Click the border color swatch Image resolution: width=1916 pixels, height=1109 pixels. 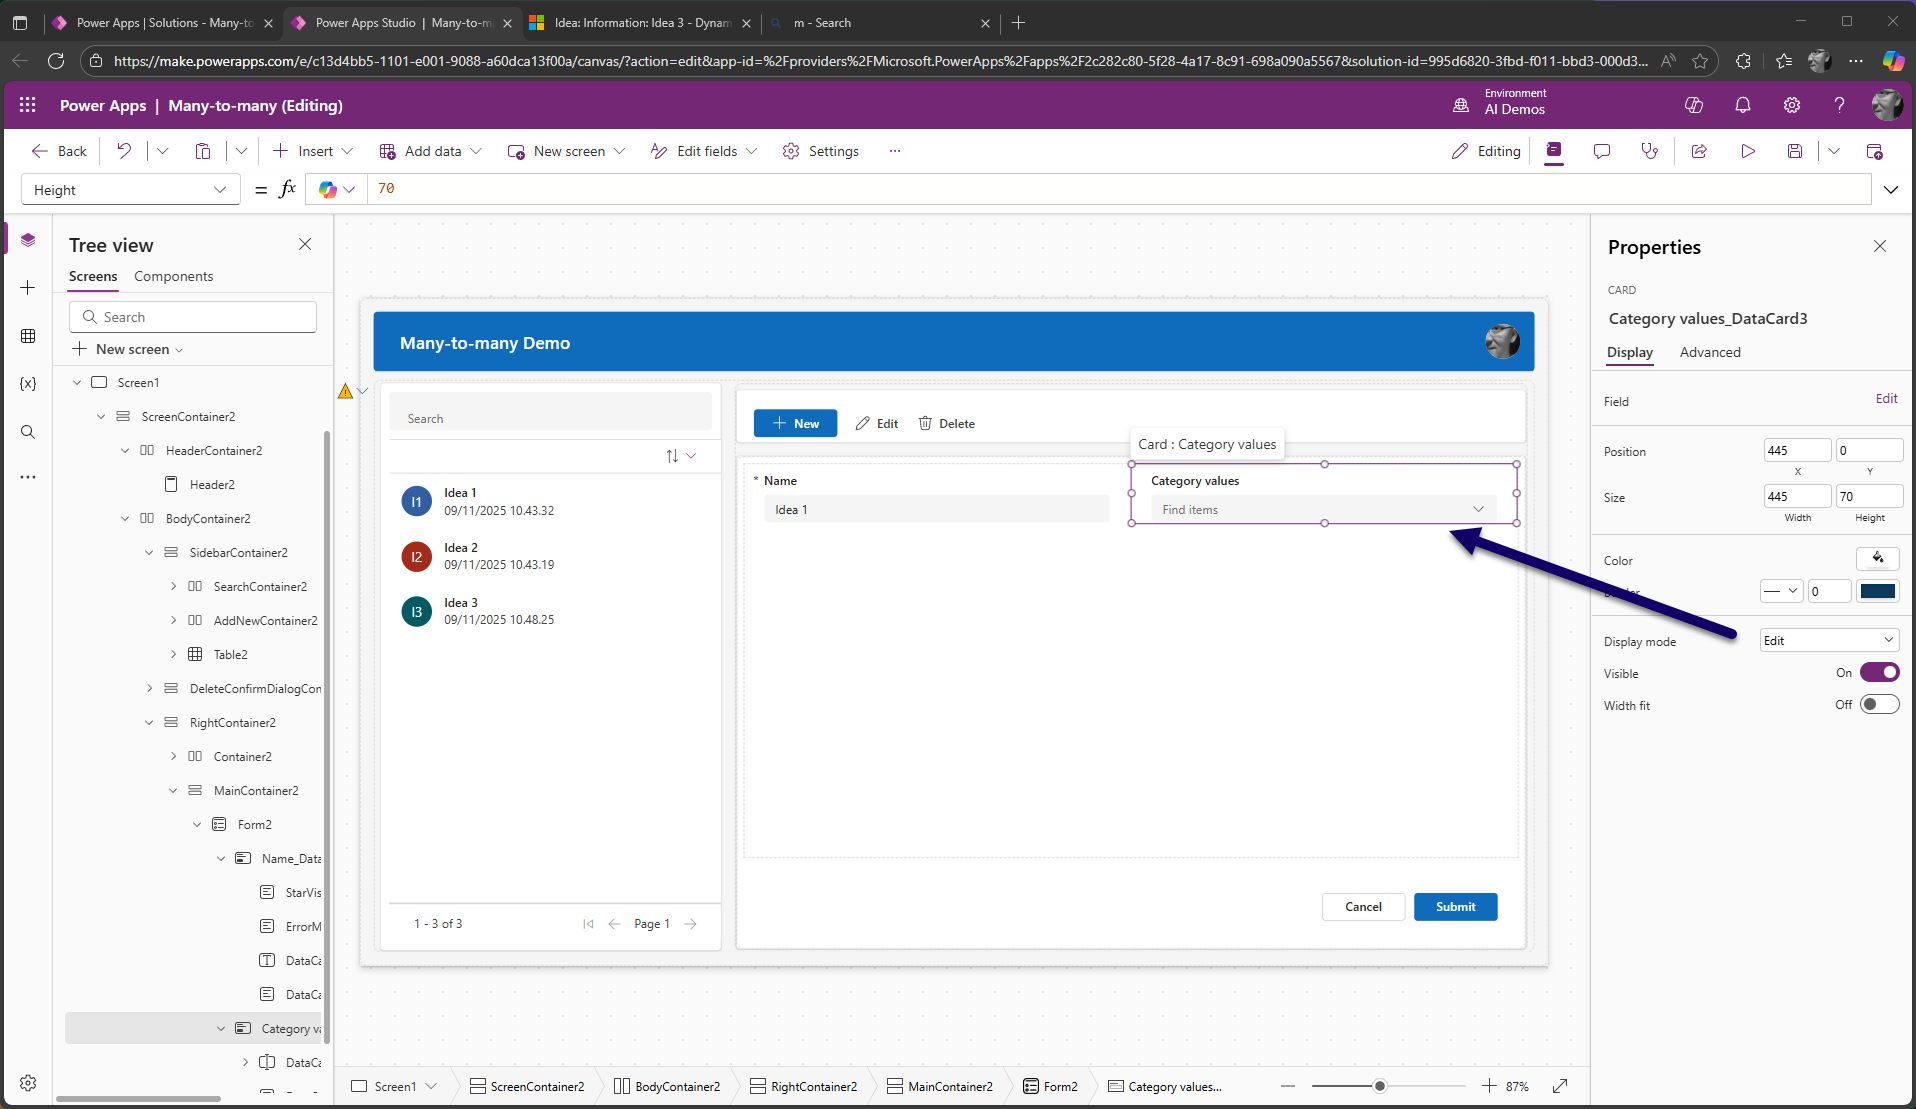click(x=1877, y=591)
